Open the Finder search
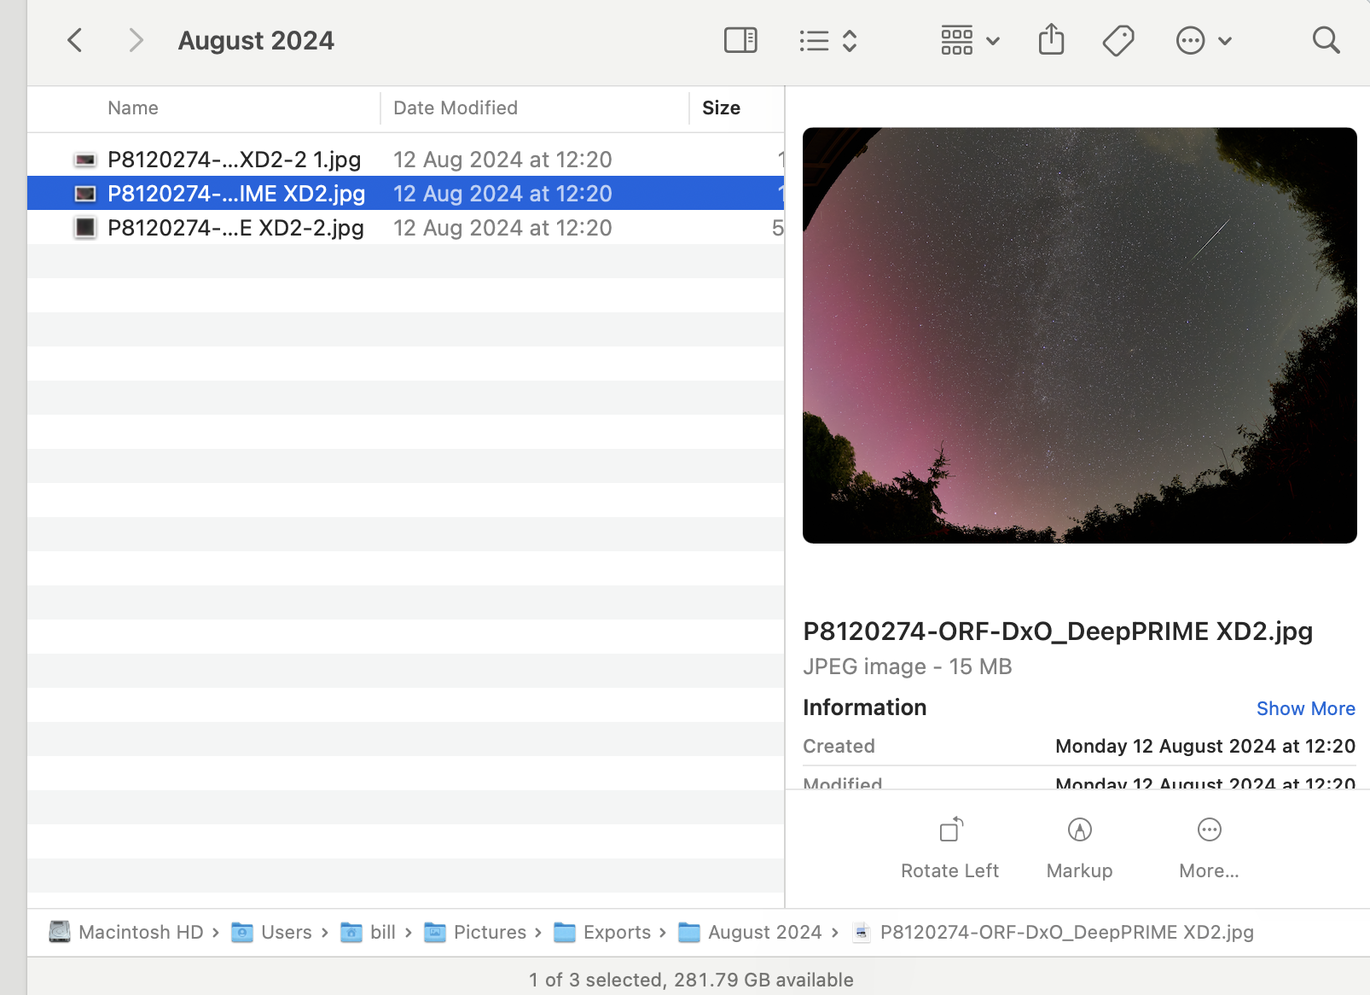 1326,41
